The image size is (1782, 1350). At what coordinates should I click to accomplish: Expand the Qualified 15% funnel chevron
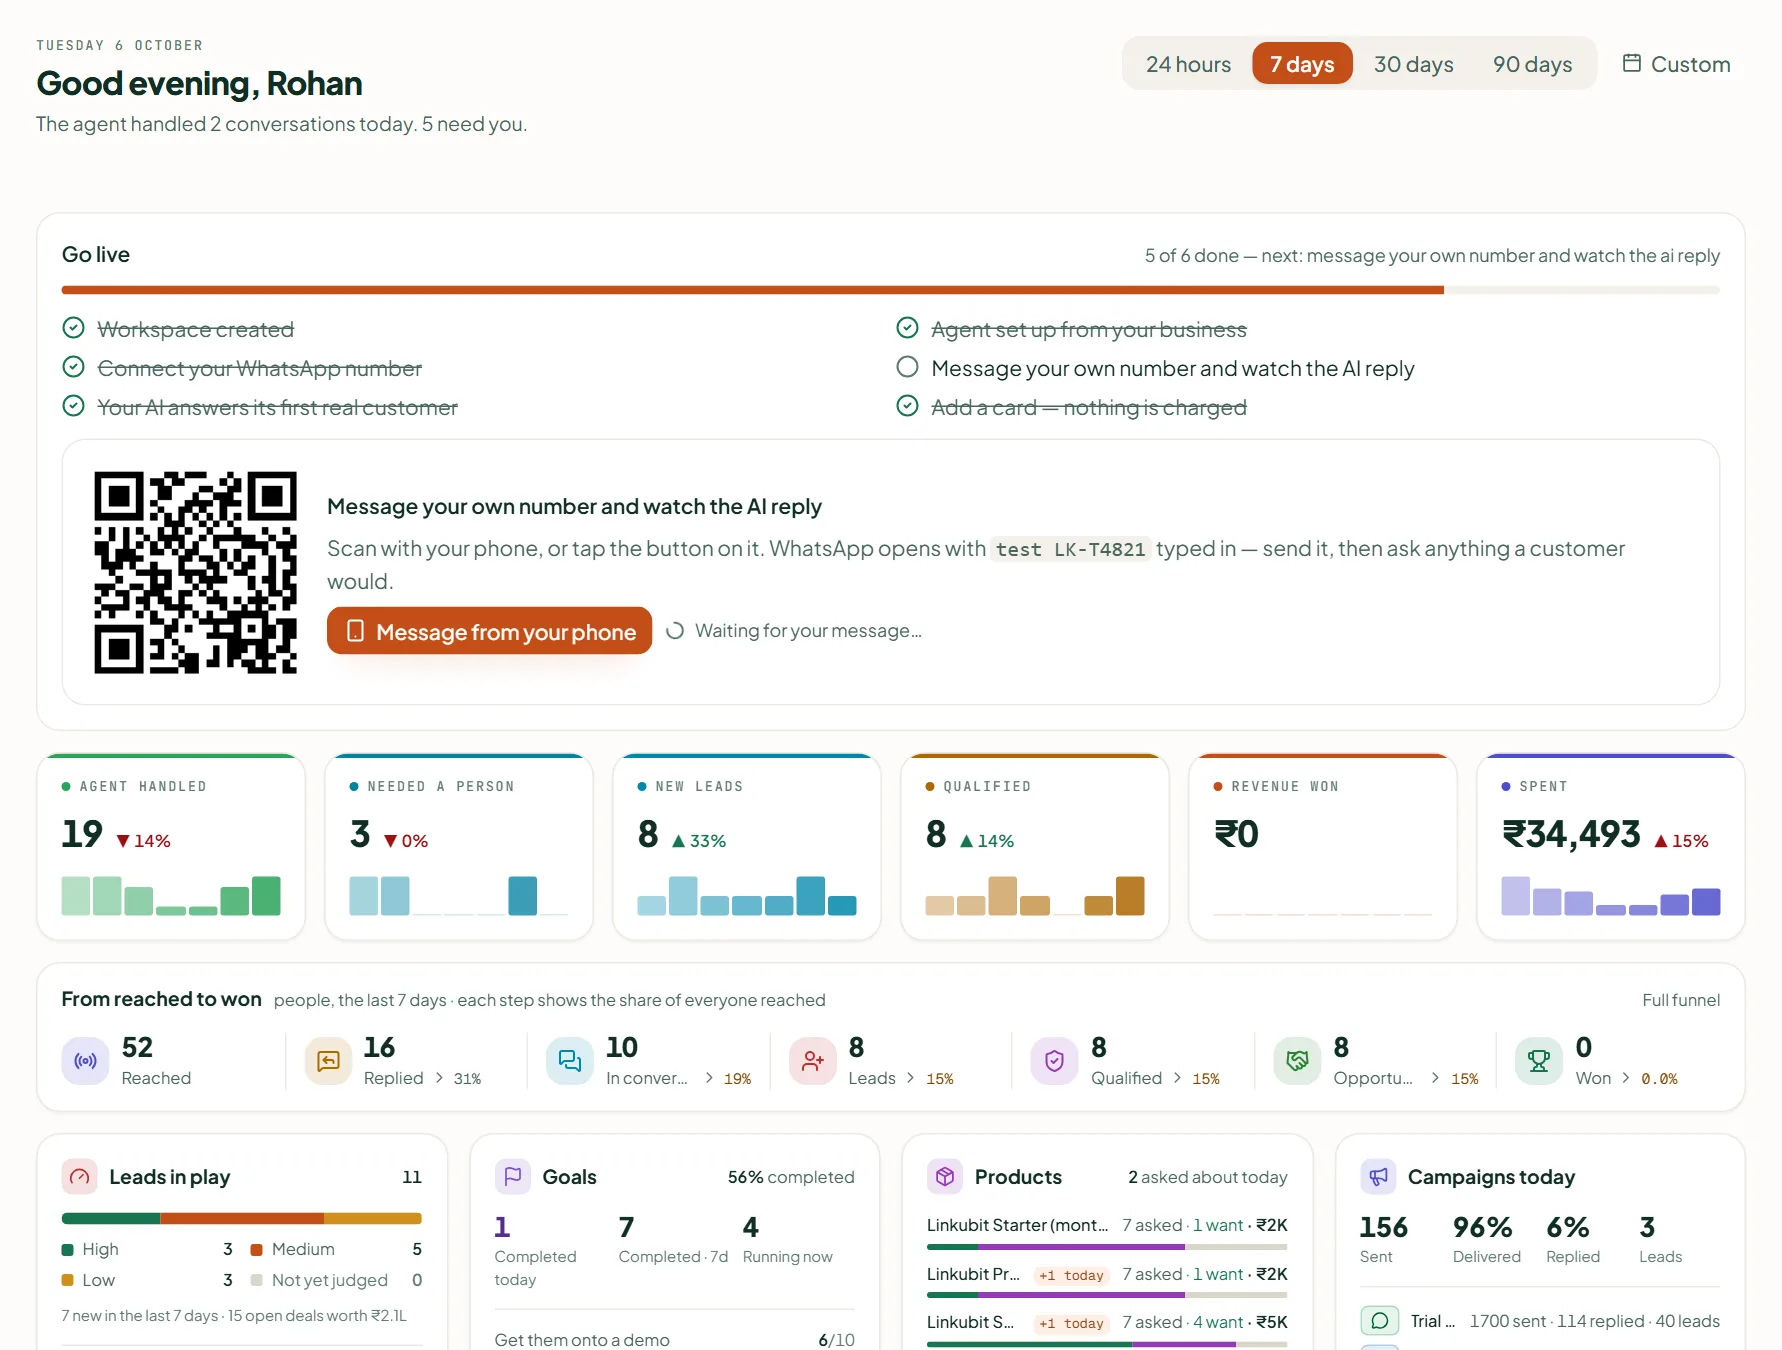[1177, 1078]
